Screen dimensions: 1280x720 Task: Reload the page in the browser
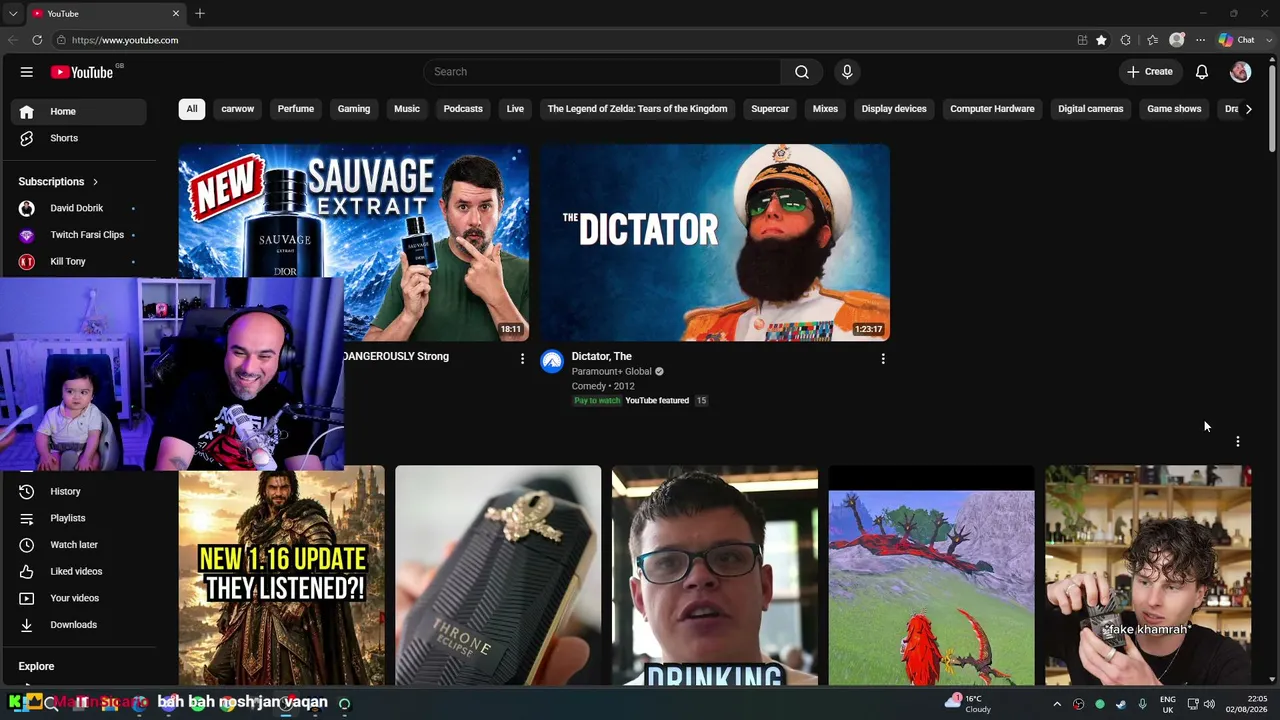[x=37, y=40]
